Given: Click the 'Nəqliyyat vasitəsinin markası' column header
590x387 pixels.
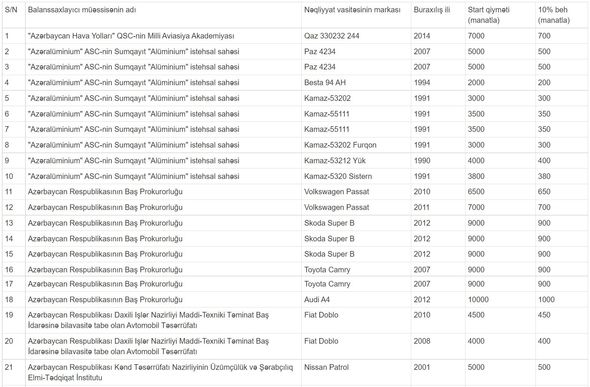Looking at the screenshot, I should click(x=352, y=10).
